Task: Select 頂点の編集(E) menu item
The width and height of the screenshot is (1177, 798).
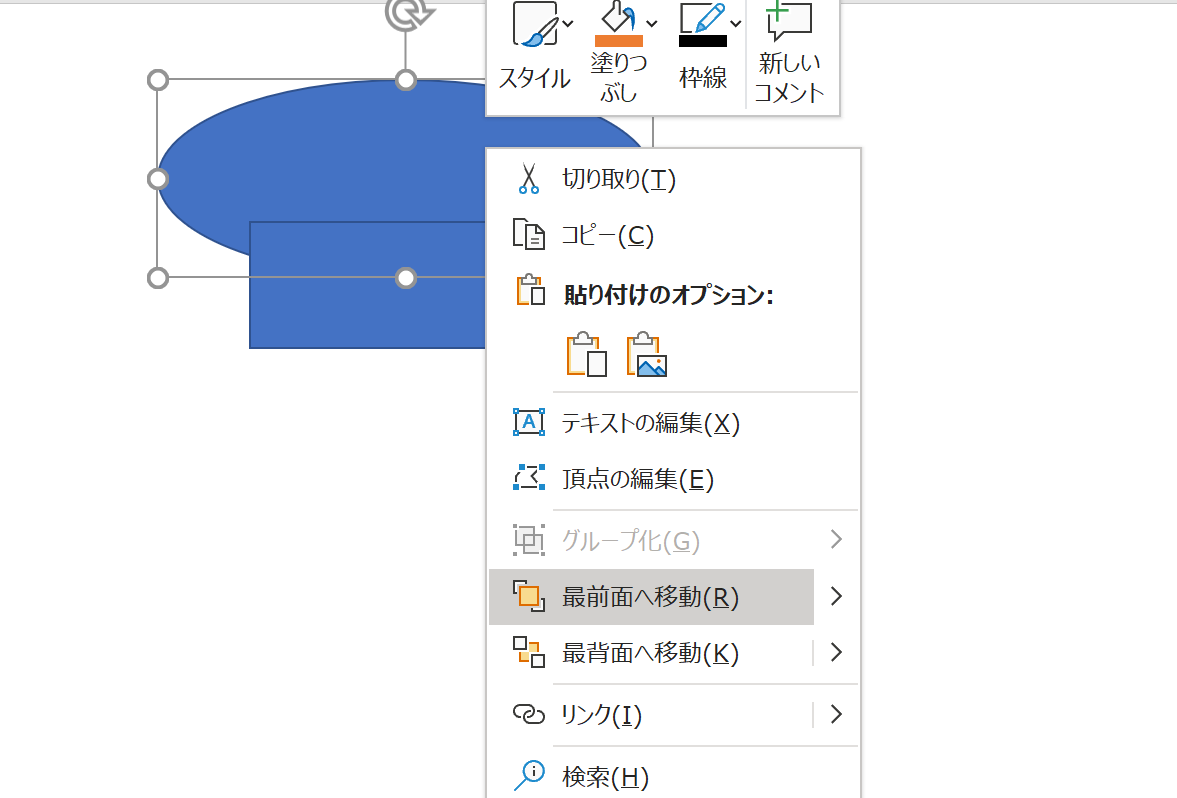Action: click(674, 479)
